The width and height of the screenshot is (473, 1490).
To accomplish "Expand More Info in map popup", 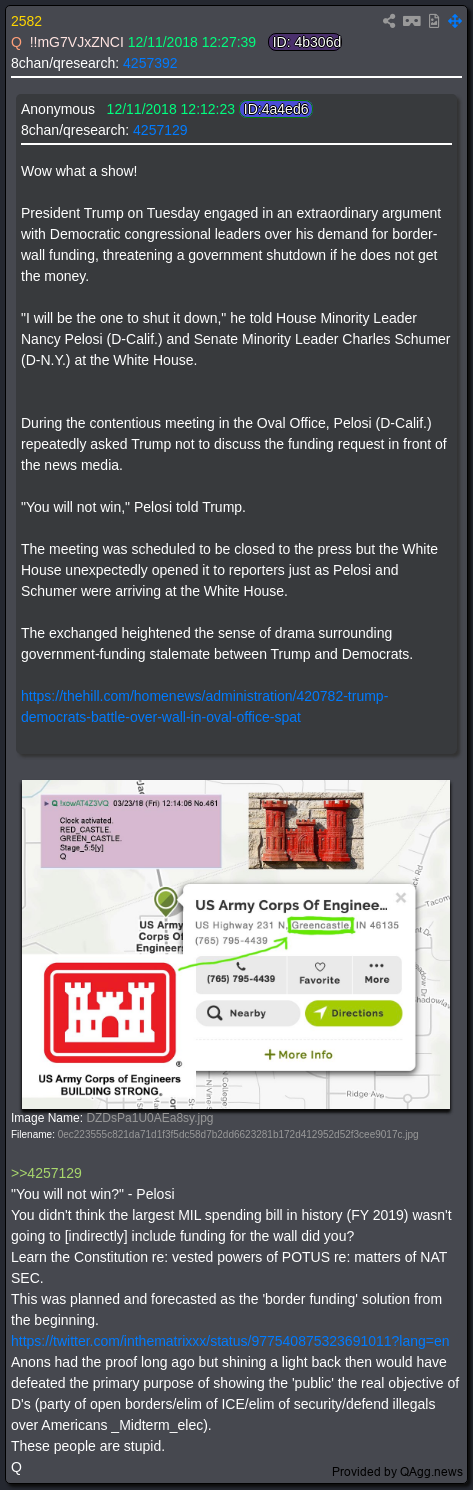I will point(298,1054).
